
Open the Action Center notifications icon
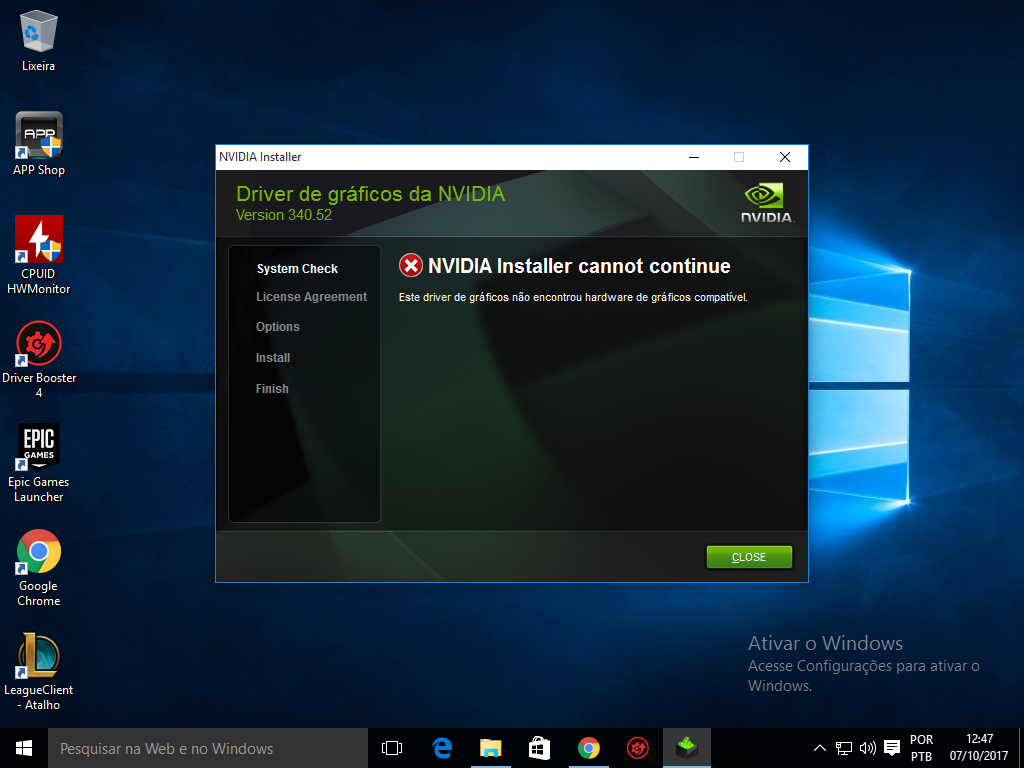(x=891, y=748)
